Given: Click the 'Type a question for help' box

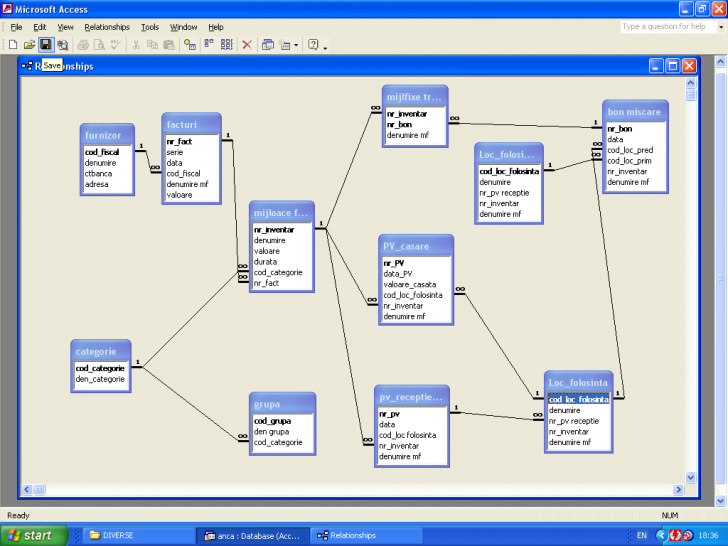Looking at the screenshot, I should point(669,27).
